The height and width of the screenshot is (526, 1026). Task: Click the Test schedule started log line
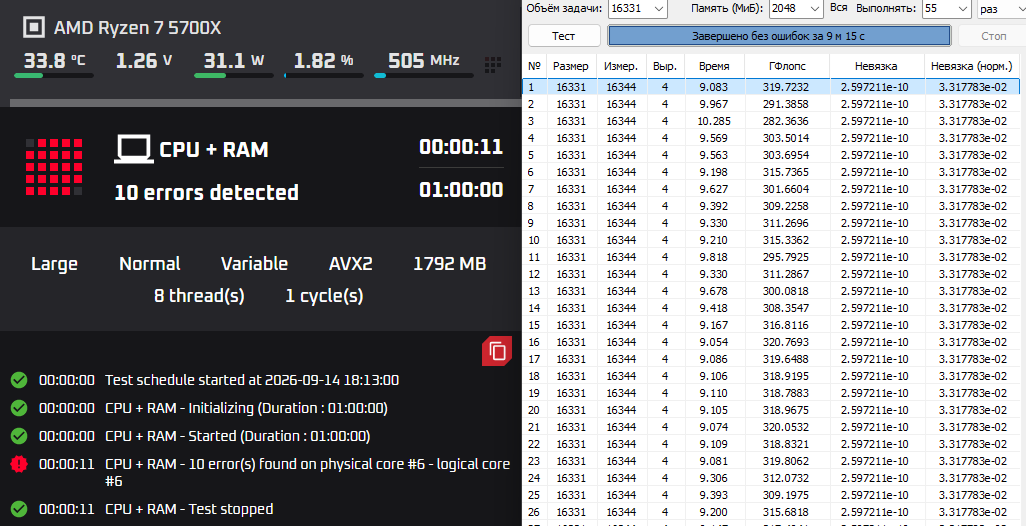pos(252,380)
